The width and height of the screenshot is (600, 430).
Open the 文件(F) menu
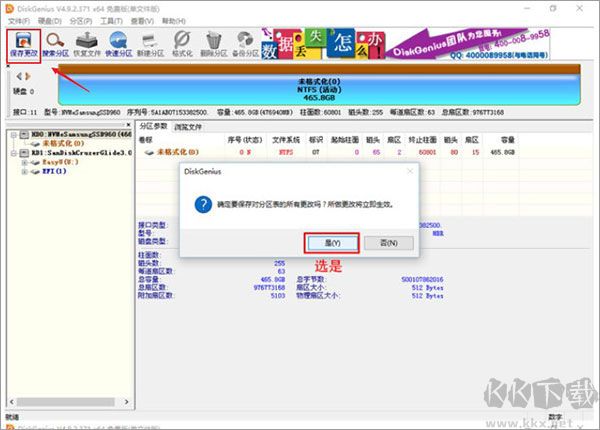coord(19,21)
